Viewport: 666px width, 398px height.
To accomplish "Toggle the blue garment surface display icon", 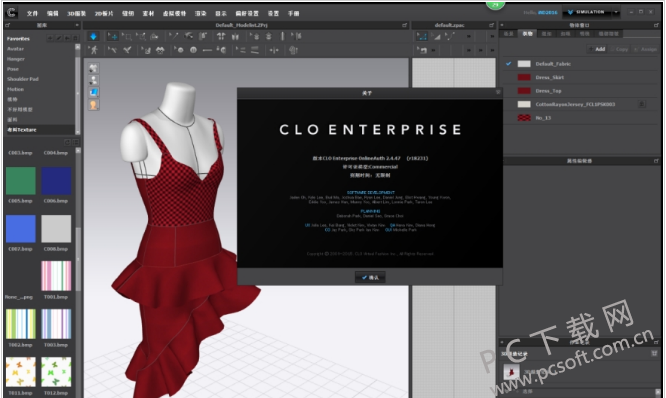I will pos(93,92).
